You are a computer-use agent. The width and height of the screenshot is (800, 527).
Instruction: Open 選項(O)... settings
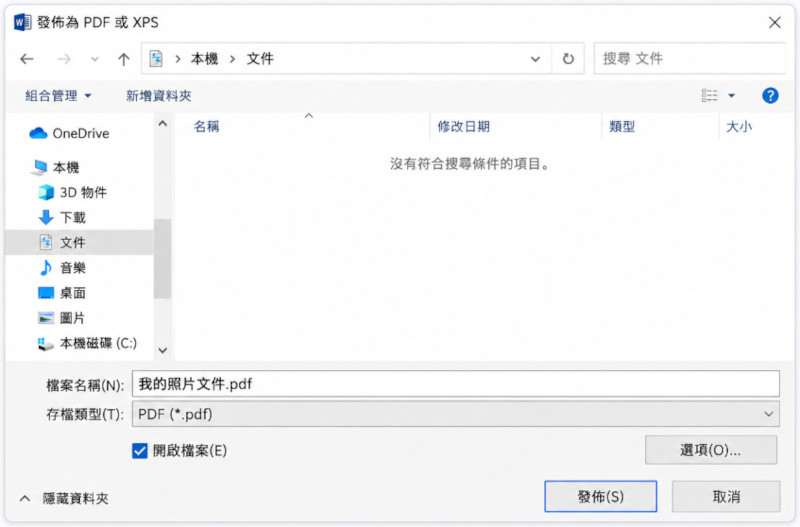click(x=711, y=450)
